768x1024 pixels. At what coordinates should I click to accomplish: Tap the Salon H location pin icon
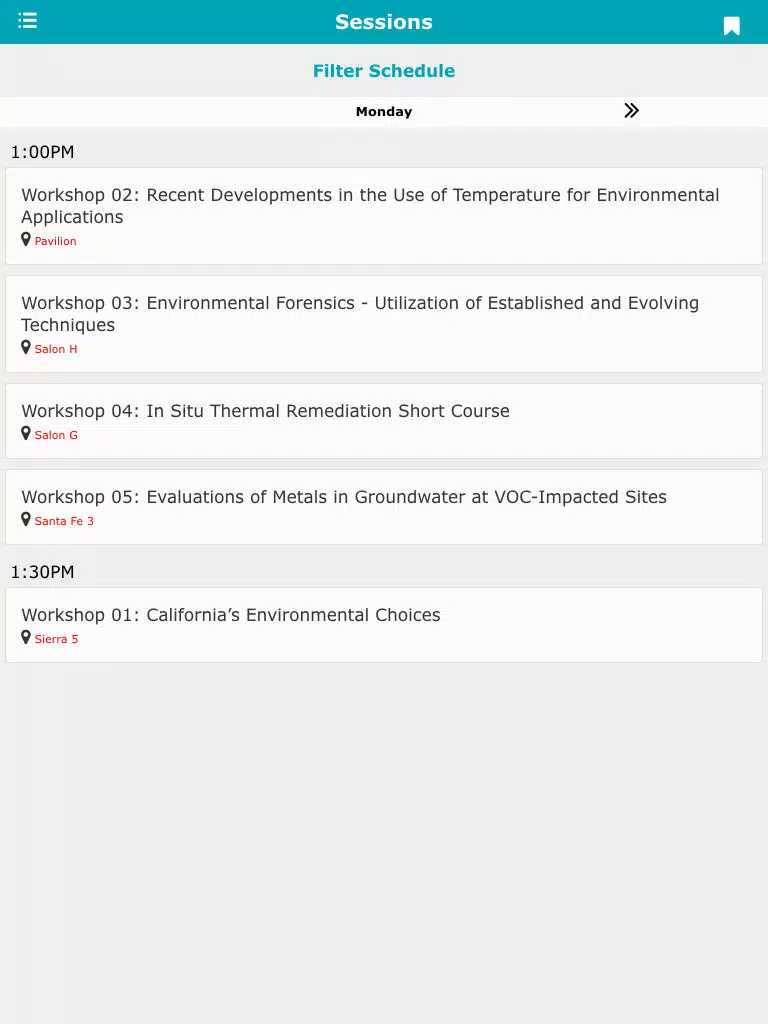[x=25, y=347]
